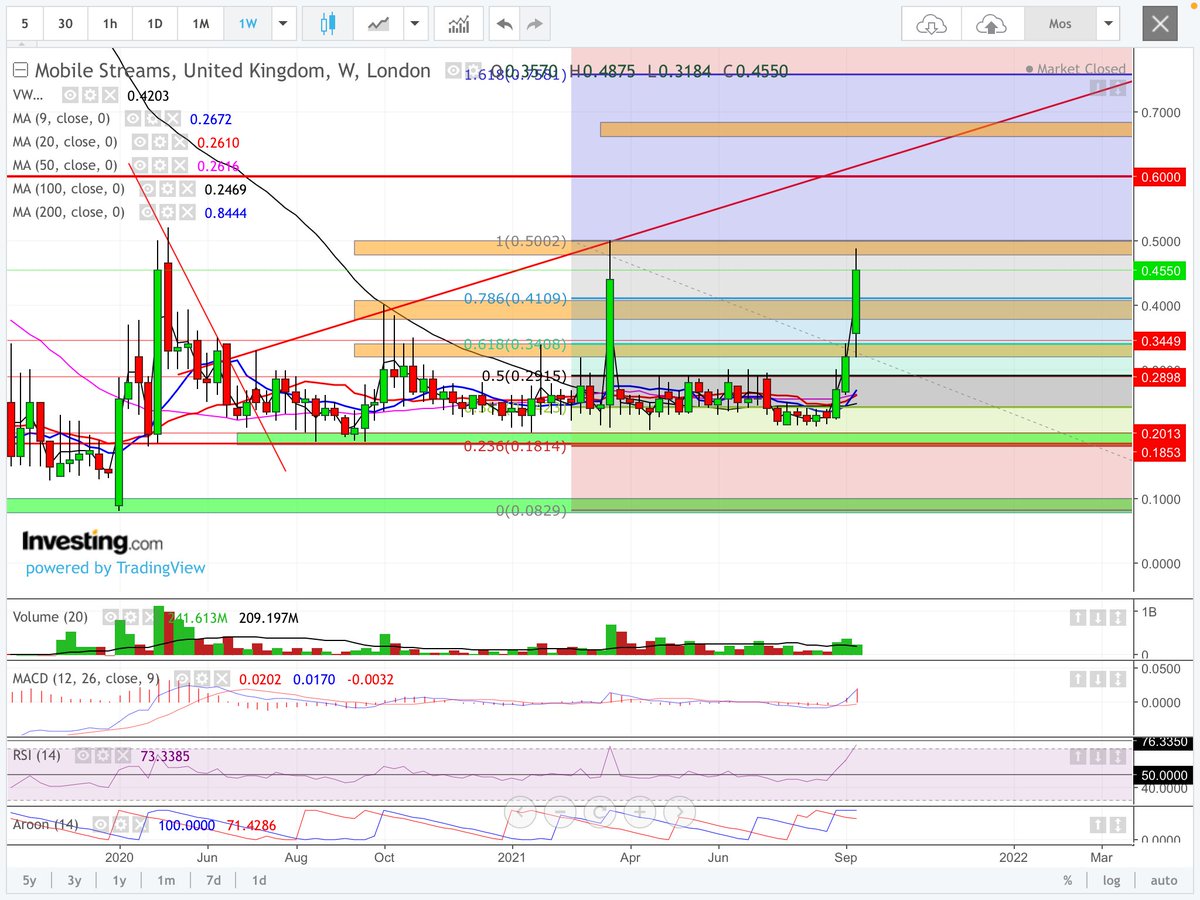
Task: Set range to 1y
Action: coord(120,880)
